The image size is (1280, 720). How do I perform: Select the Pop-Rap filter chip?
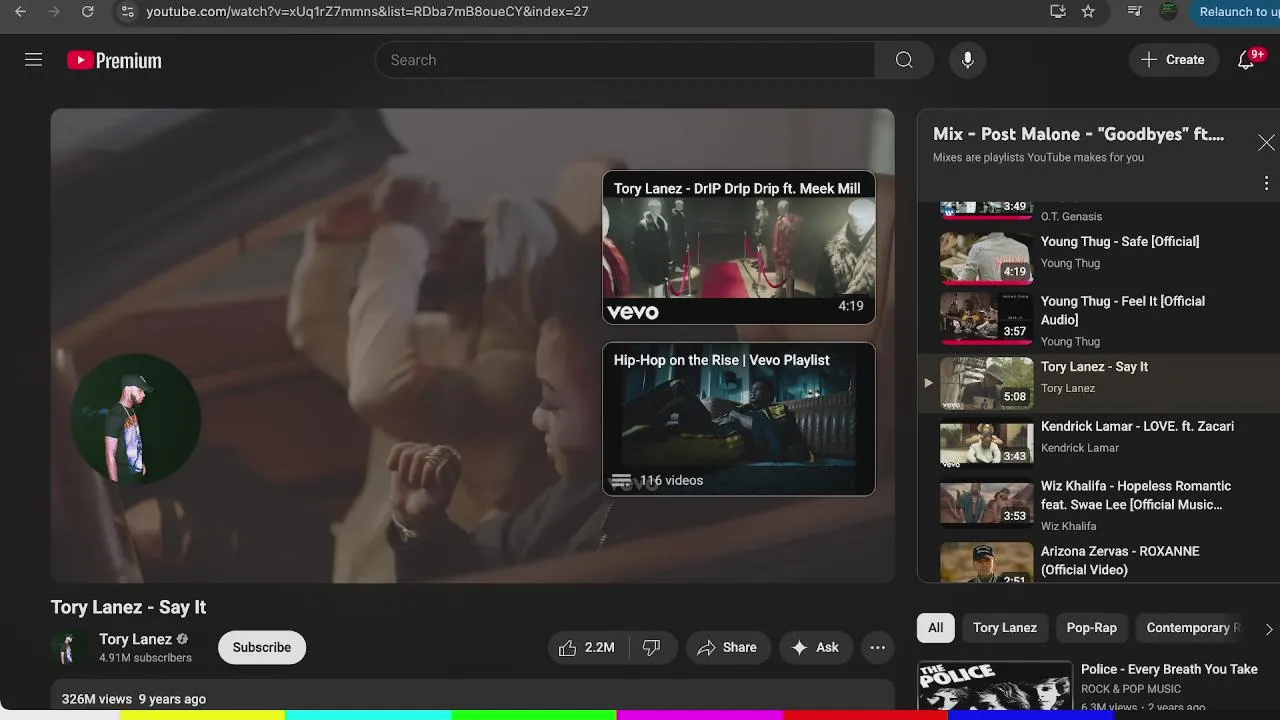[1091, 628]
